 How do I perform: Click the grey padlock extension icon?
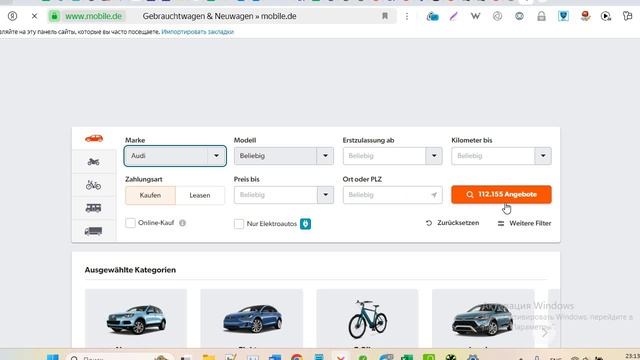point(541,16)
